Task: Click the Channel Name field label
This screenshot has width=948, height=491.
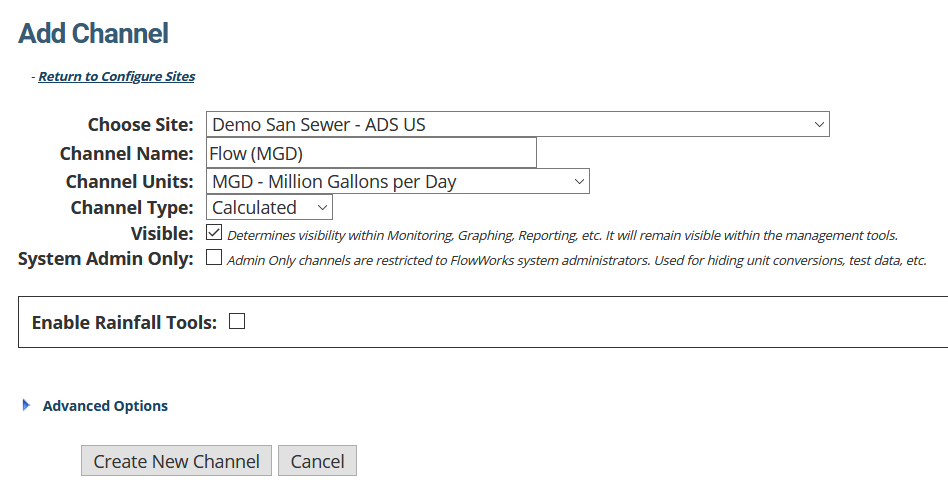Action: [127, 154]
